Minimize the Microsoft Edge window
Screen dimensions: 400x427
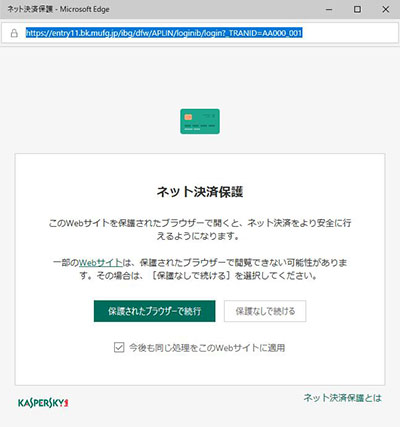tap(329, 9)
